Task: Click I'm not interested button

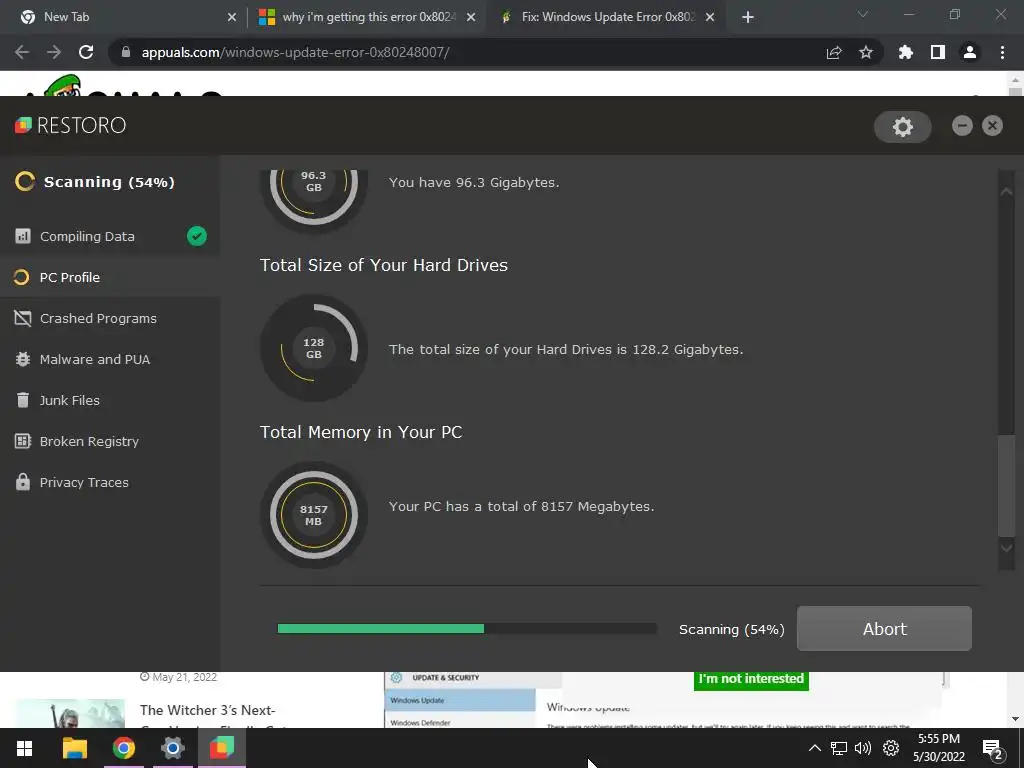Action: coord(751,679)
